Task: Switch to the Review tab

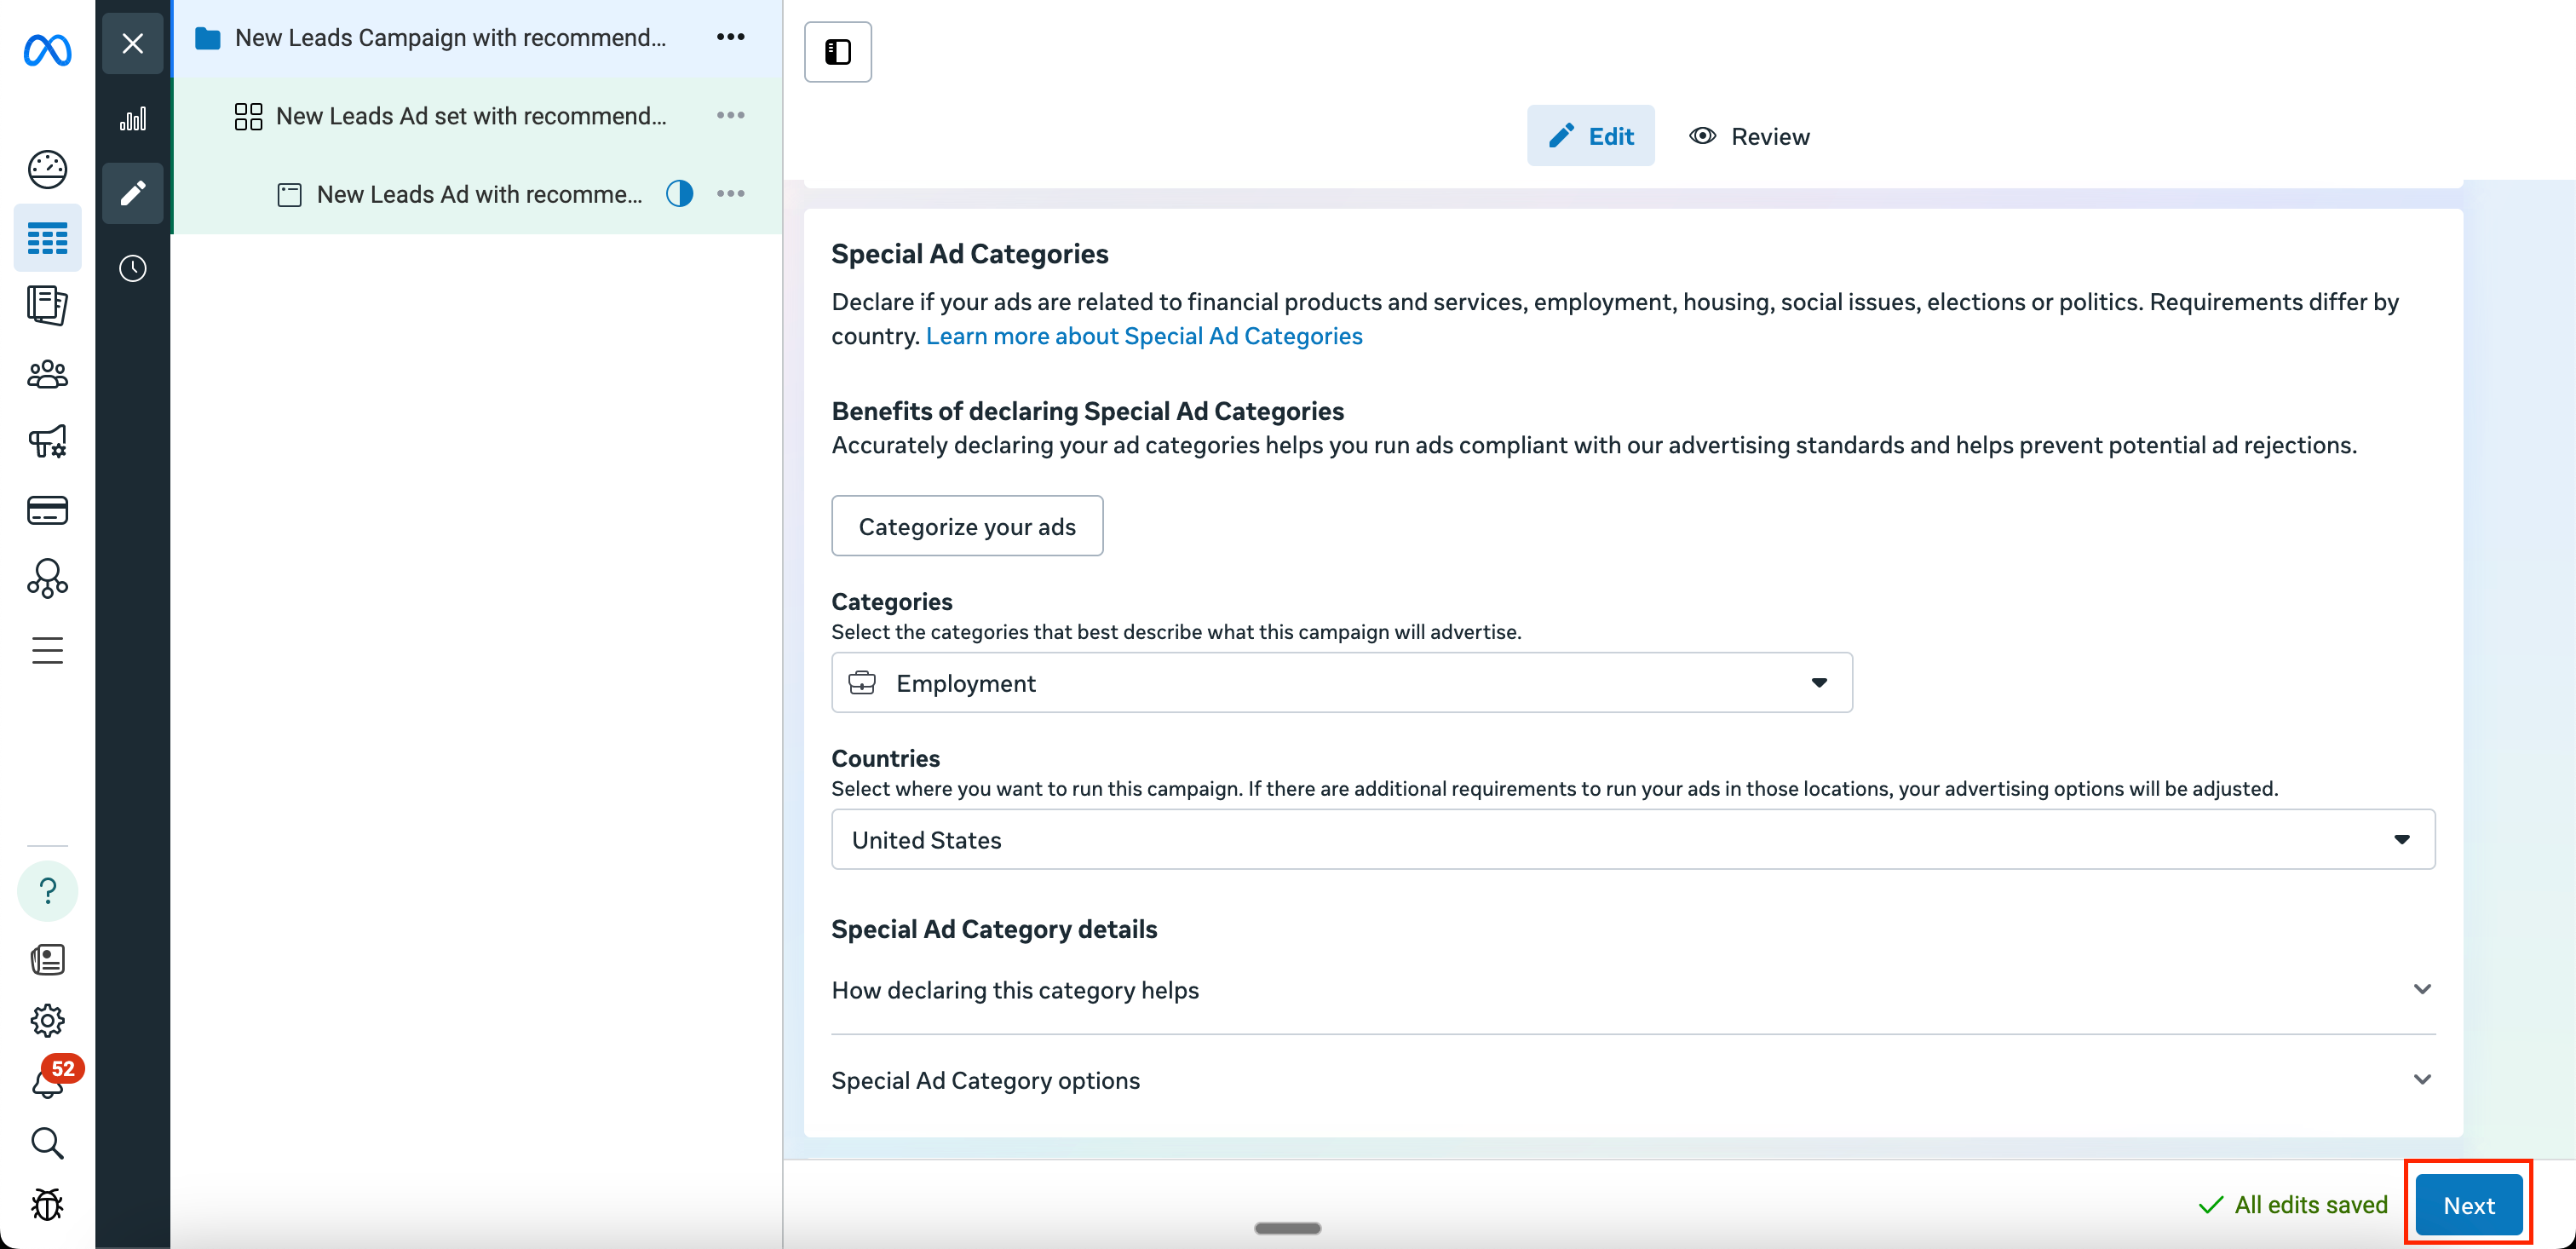Action: click(1749, 136)
